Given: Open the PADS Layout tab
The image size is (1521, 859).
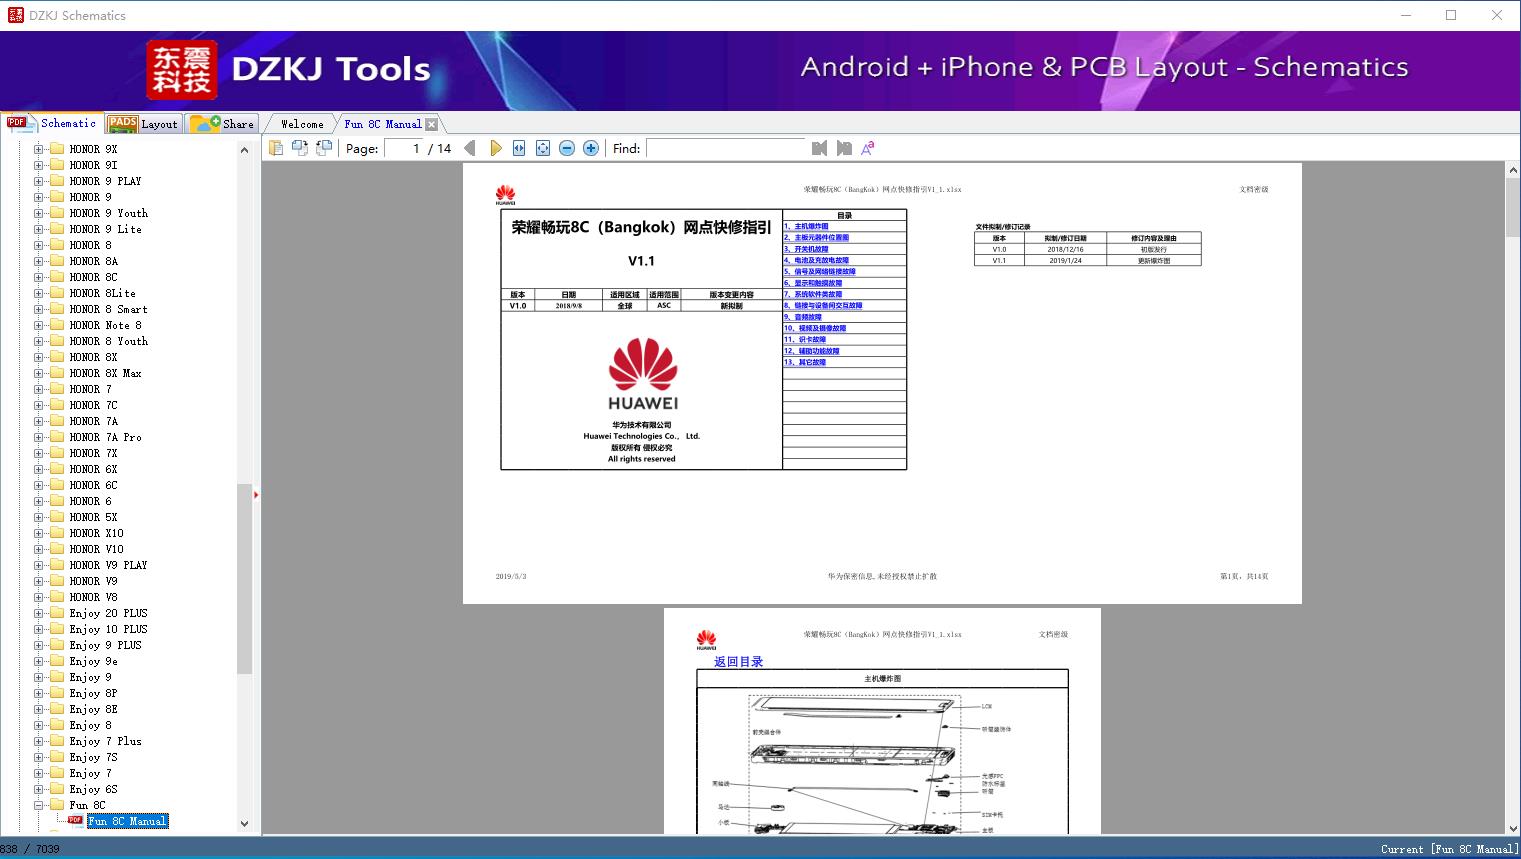Looking at the screenshot, I should pos(142,124).
